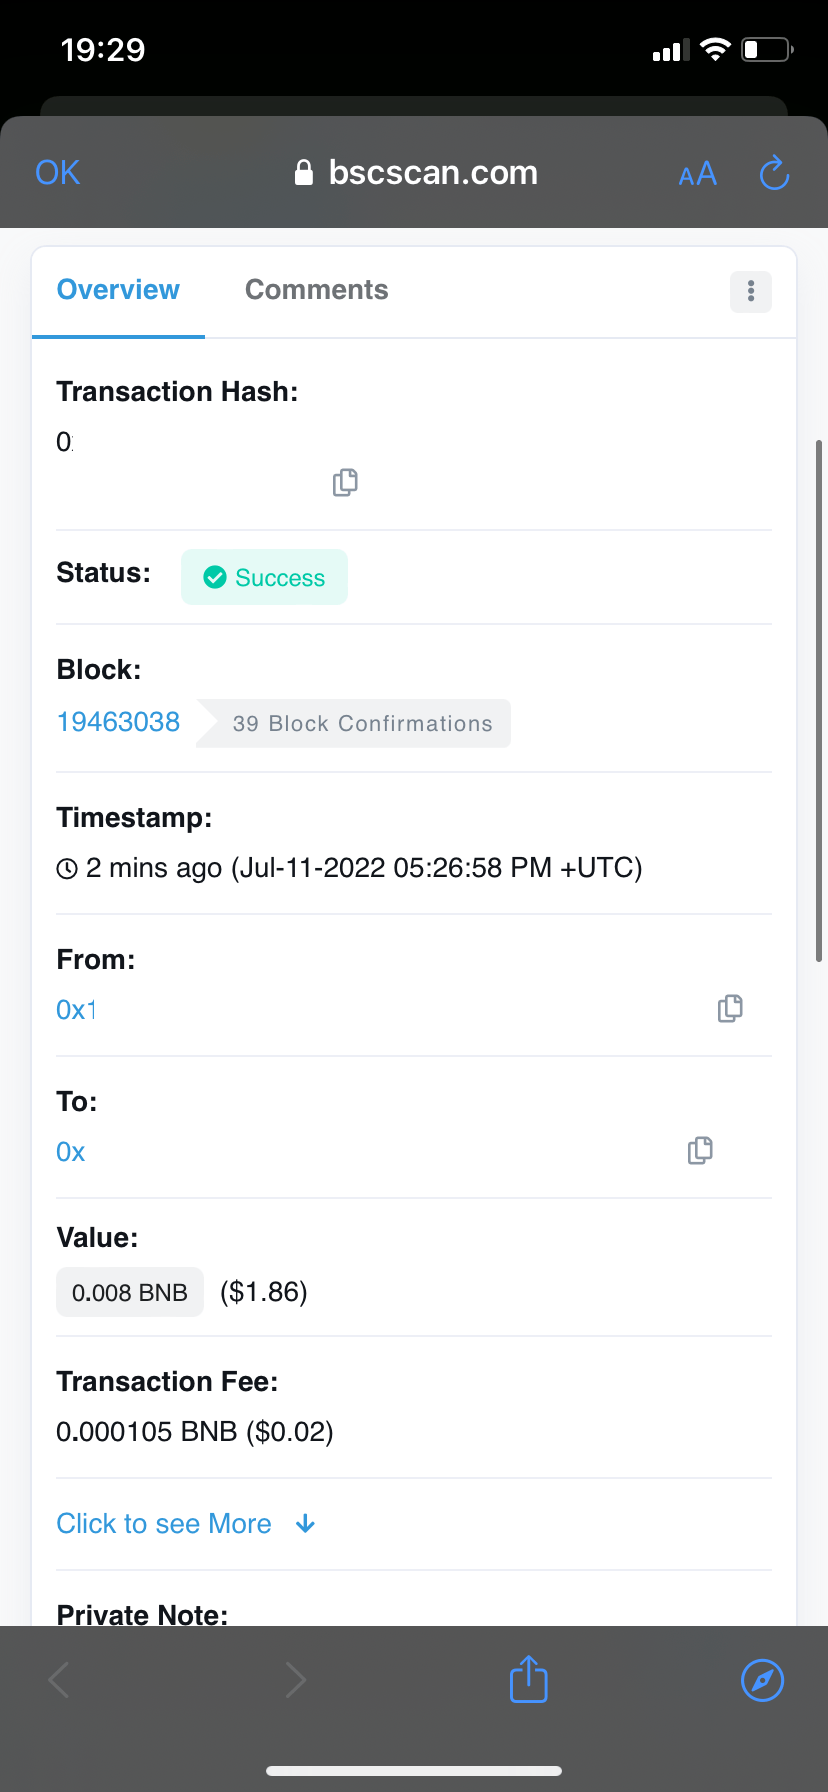Tap the AA text size button
Screen dimensions: 828x1792
697,174
